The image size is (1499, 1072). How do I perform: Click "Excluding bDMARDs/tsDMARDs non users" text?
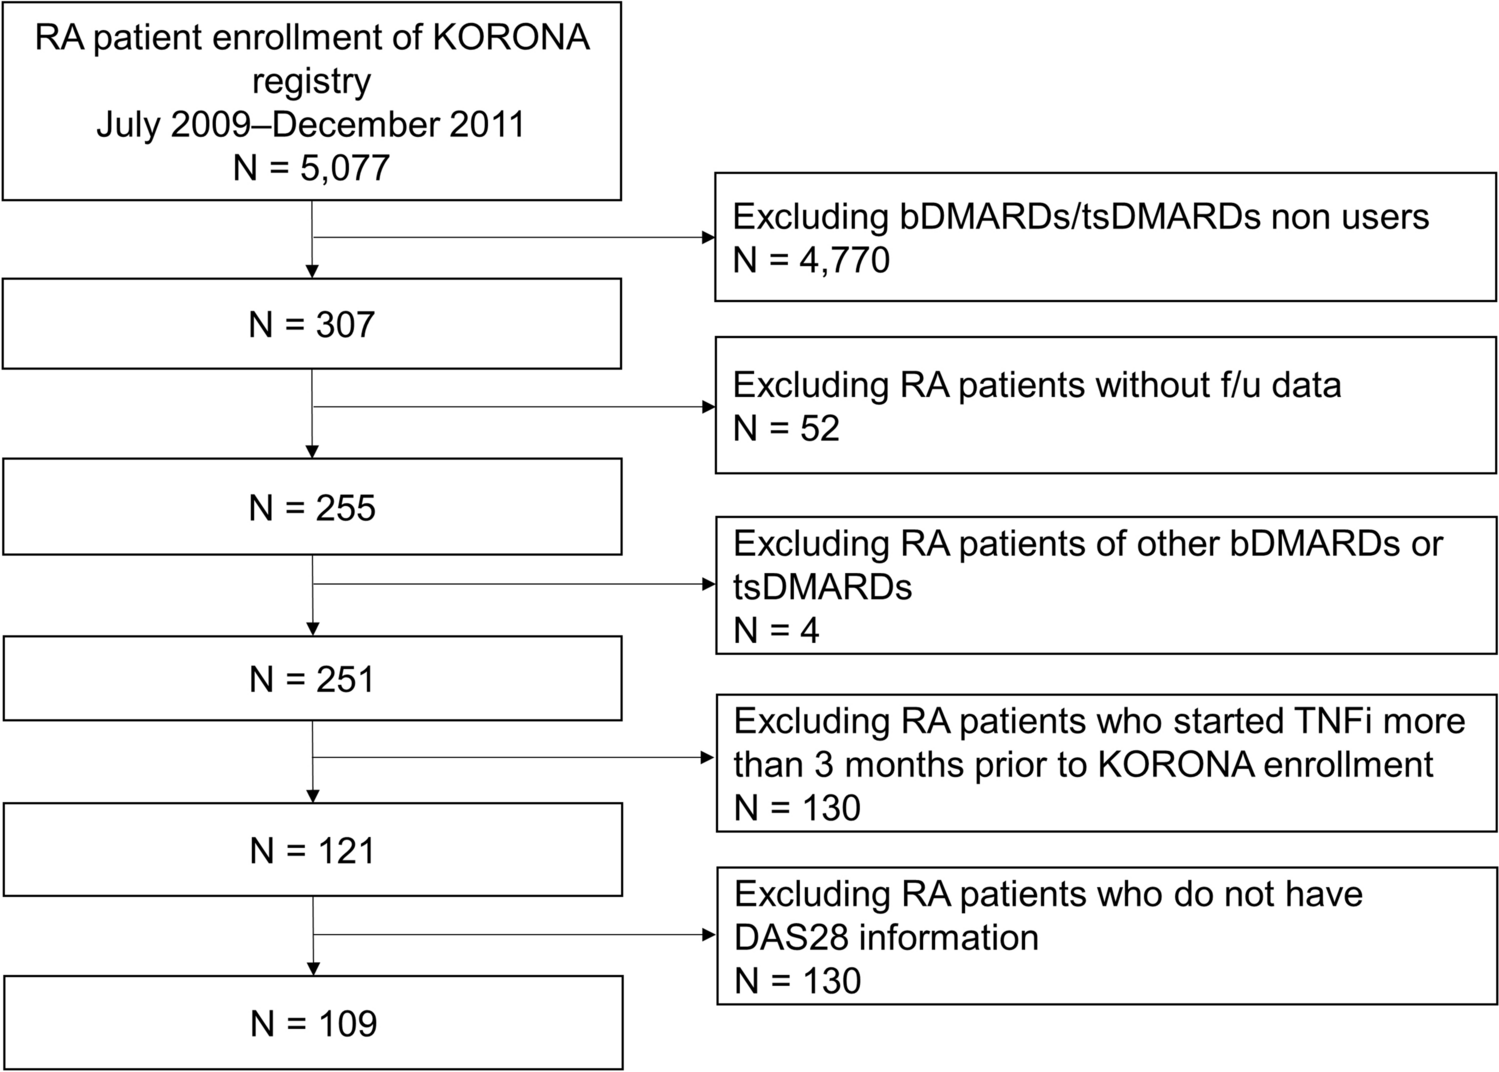(x=1080, y=216)
